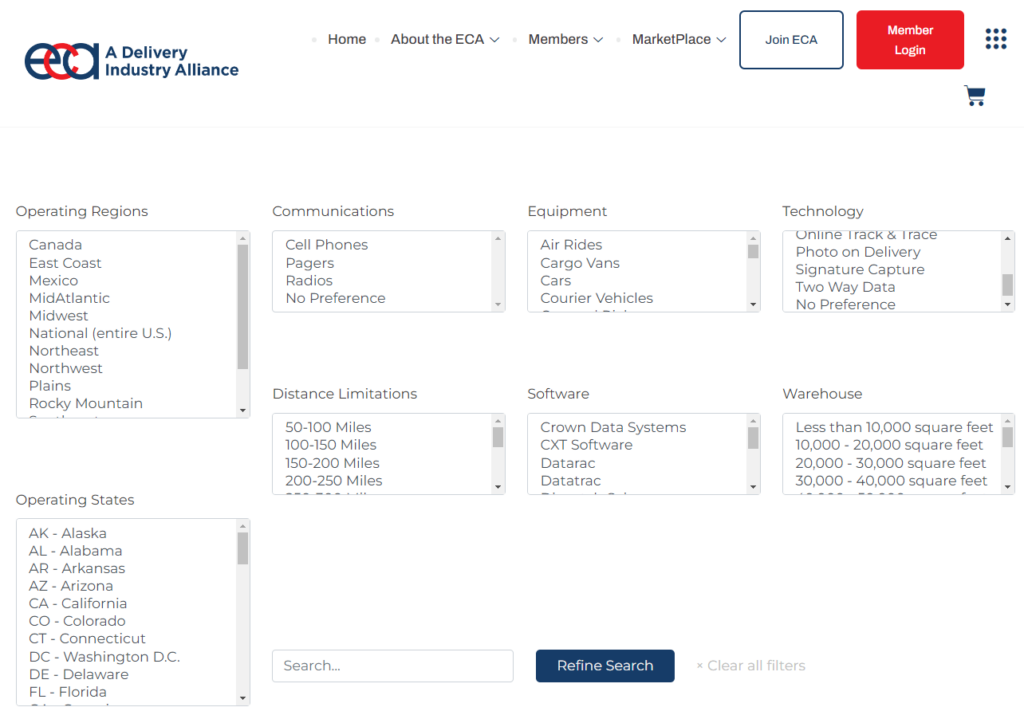Go to the Home page
This screenshot has height=715, width=1024.
[x=346, y=40]
